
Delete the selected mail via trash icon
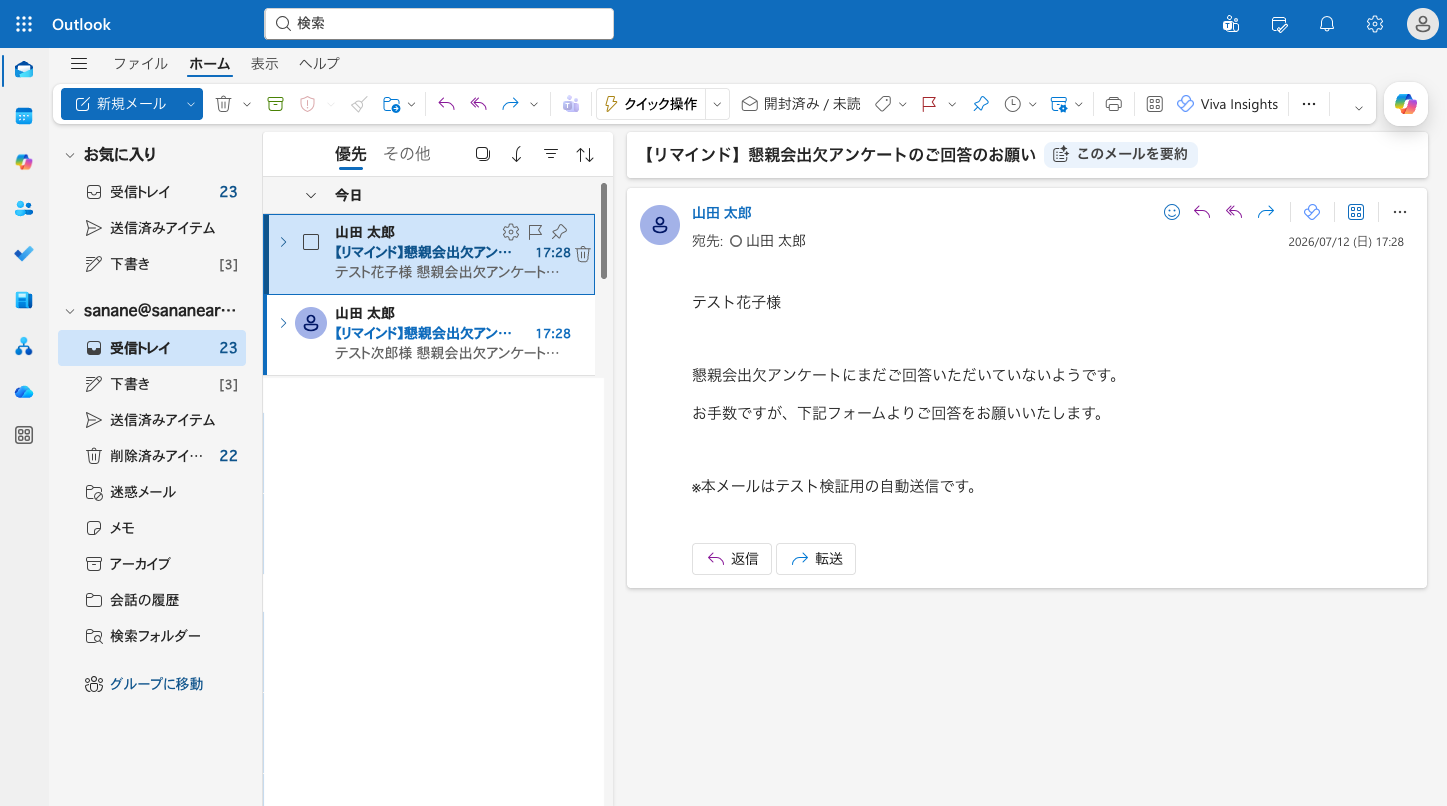tap(583, 254)
